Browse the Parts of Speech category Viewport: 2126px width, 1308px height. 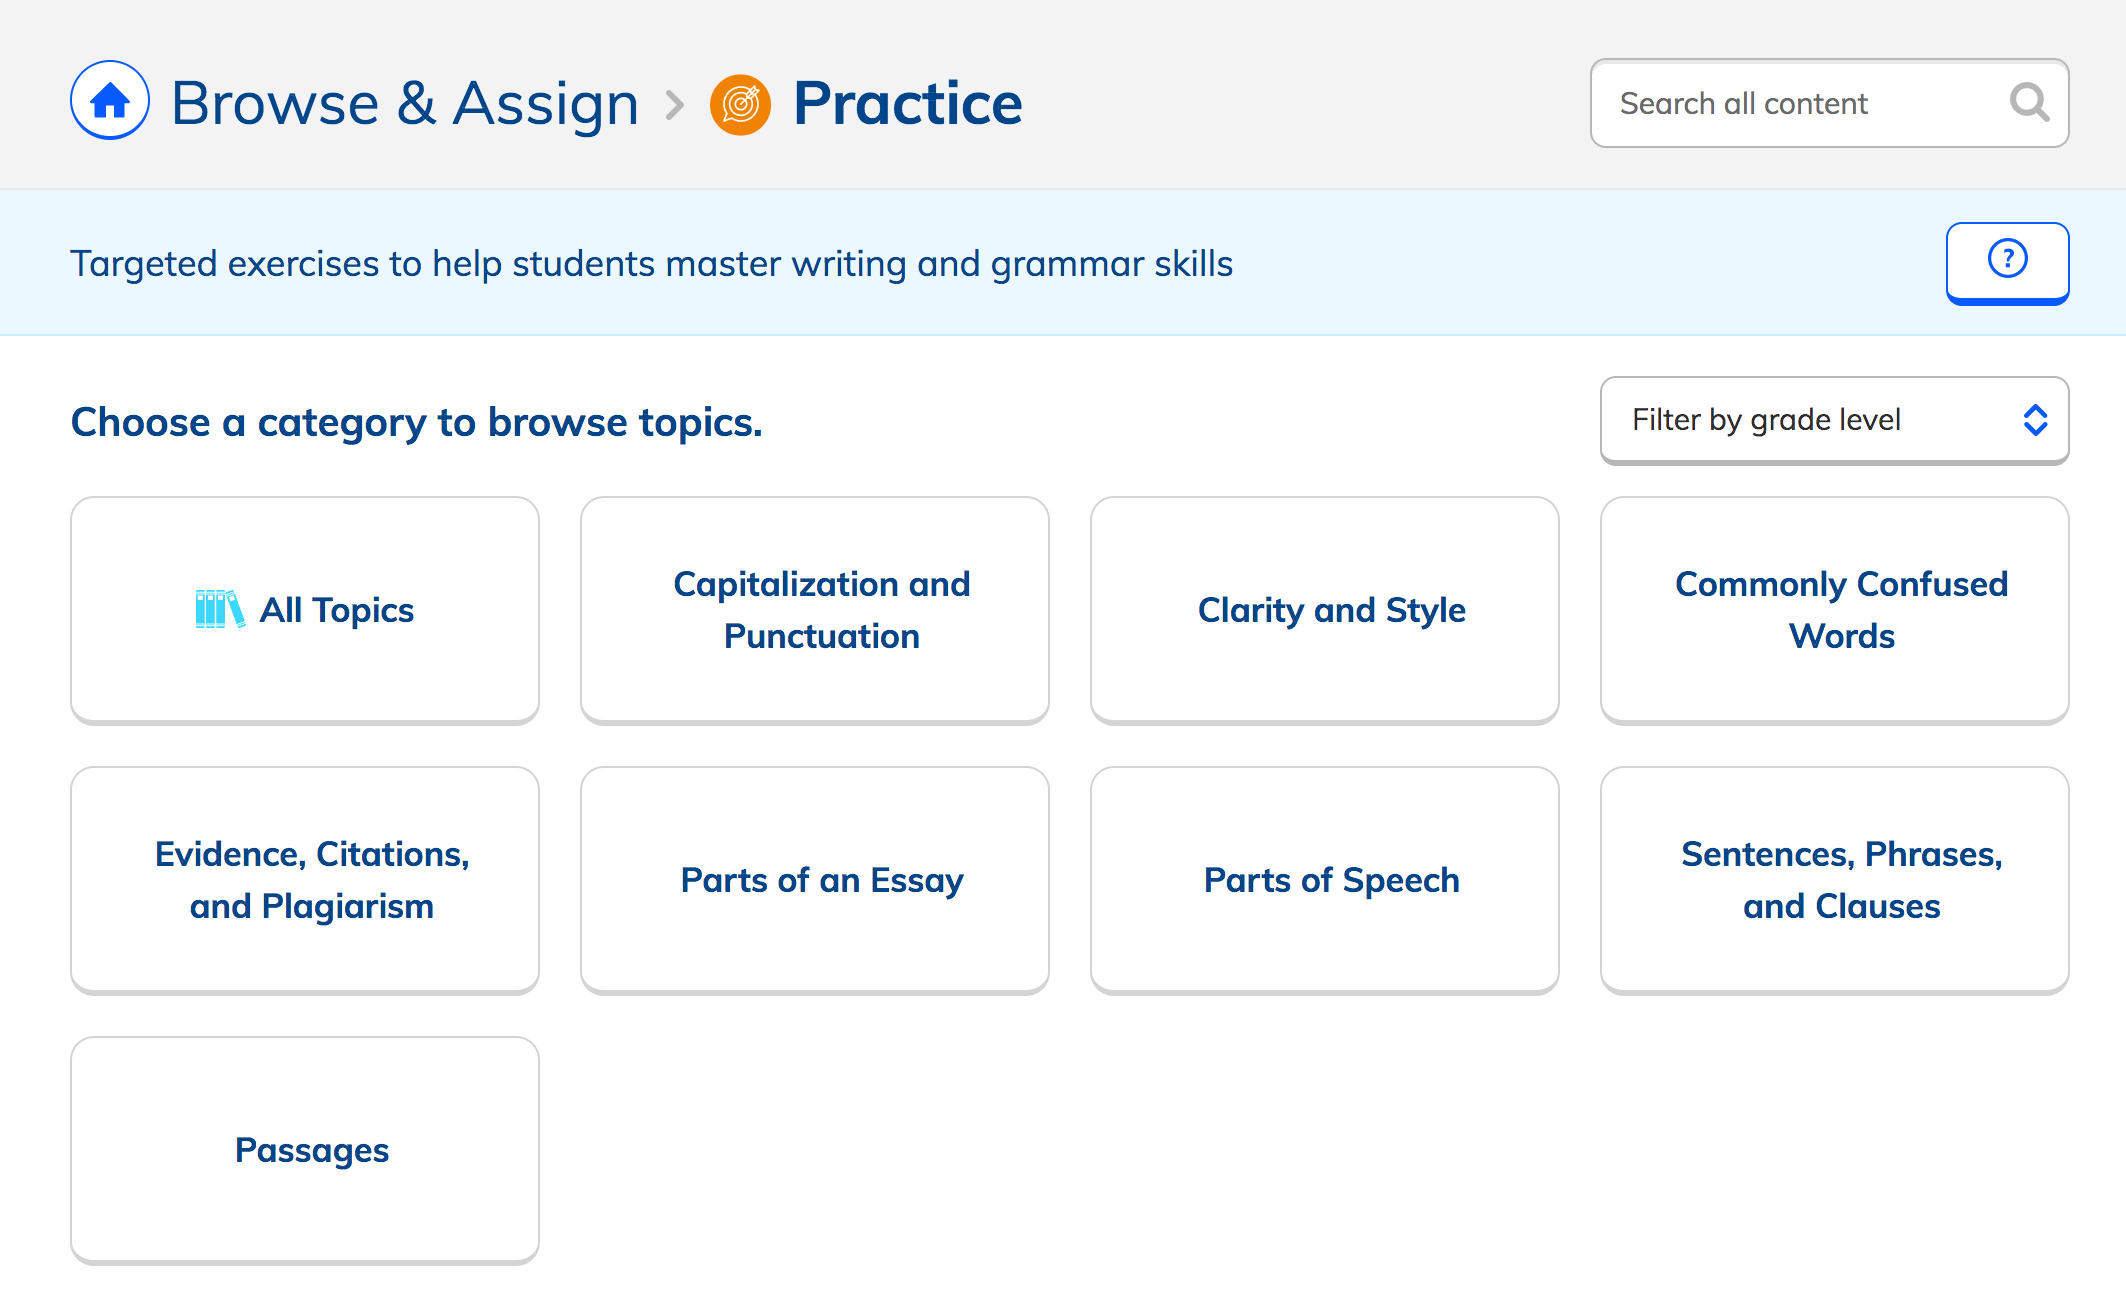pyautogui.click(x=1325, y=880)
